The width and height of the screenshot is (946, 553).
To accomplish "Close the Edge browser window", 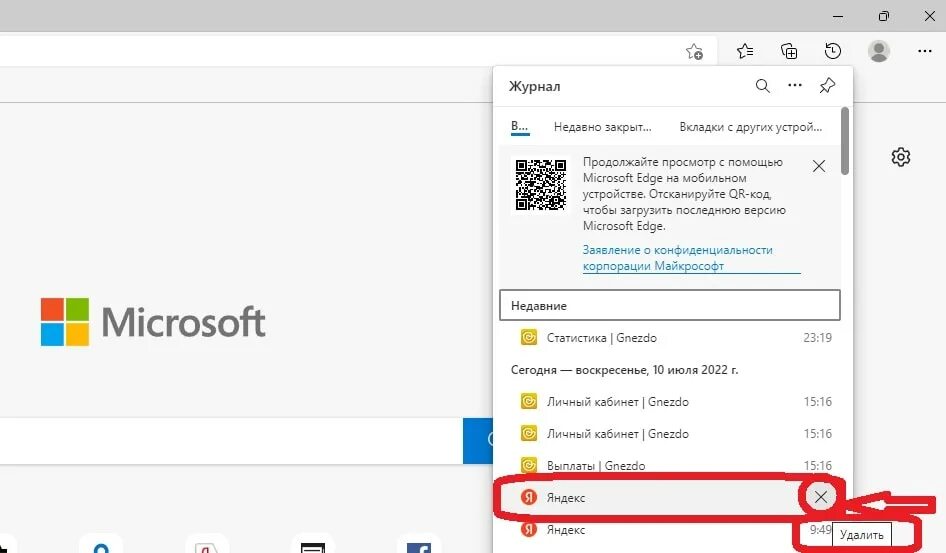I will [930, 16].
